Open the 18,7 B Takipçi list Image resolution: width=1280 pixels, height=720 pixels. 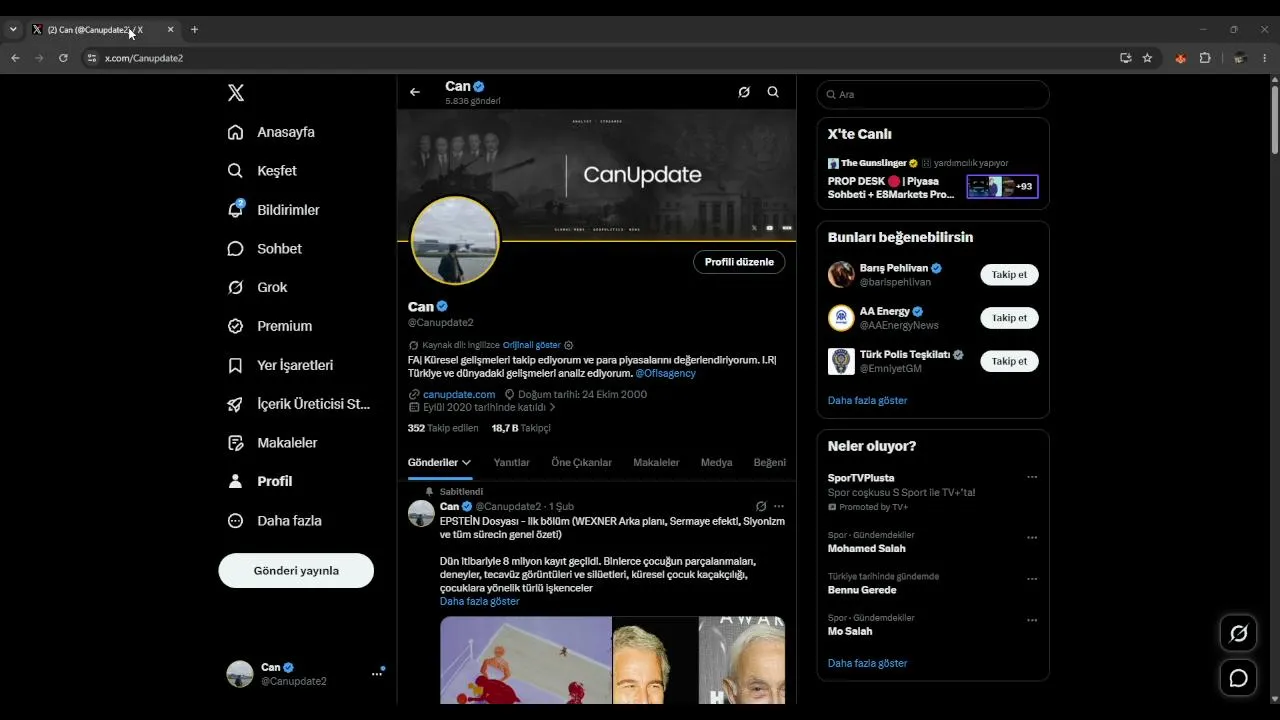[x=521, y=428]
